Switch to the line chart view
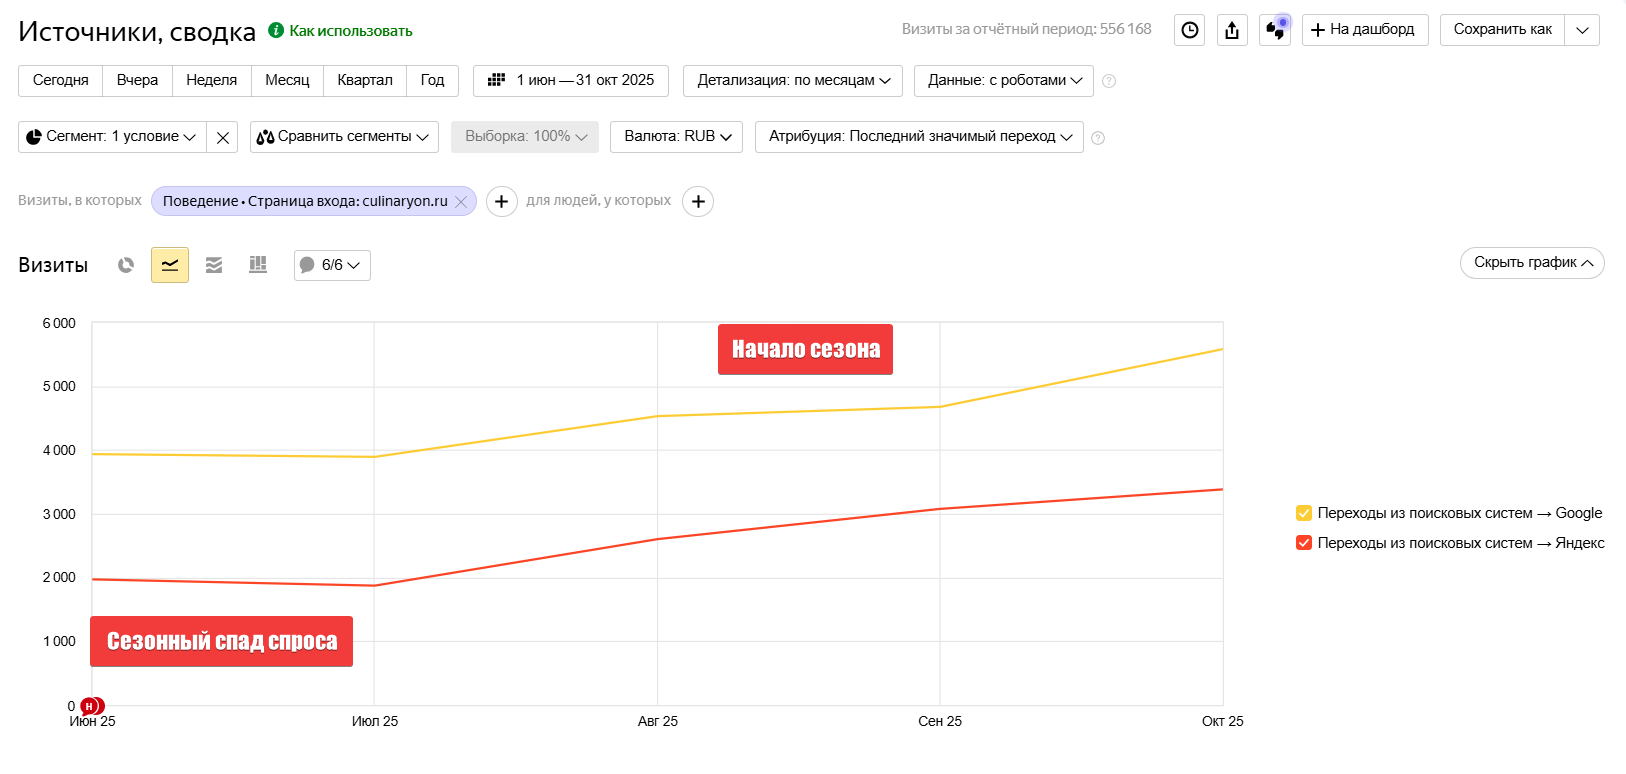Viewport: 1626px width, 774px height. (x=170, y=265)
